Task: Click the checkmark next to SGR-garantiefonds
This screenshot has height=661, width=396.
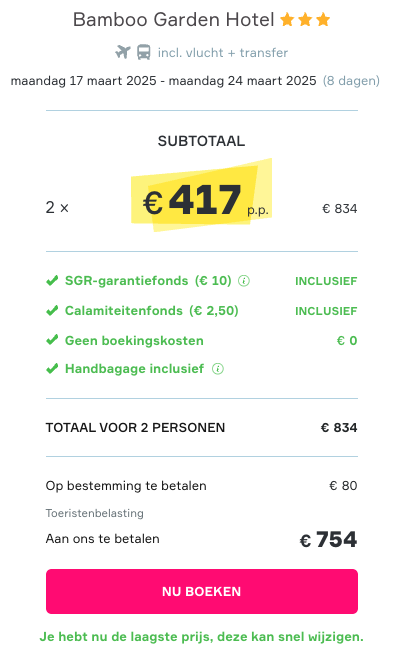Action: (52, 281)
